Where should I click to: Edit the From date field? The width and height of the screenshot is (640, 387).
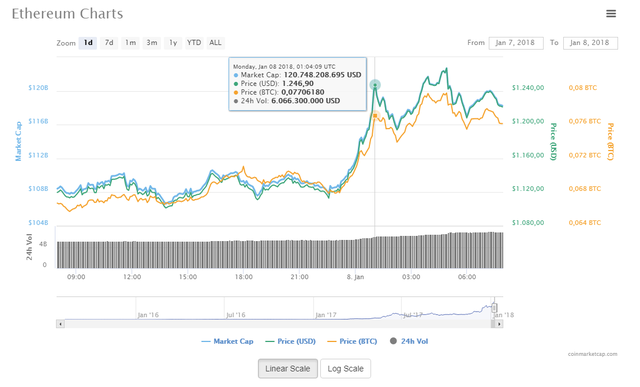click(x=516, y=43)
